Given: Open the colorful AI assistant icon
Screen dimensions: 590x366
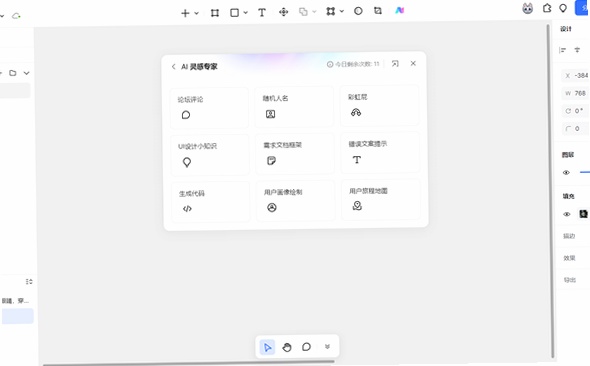Looking at the screenshot, I should coord(399,10).
